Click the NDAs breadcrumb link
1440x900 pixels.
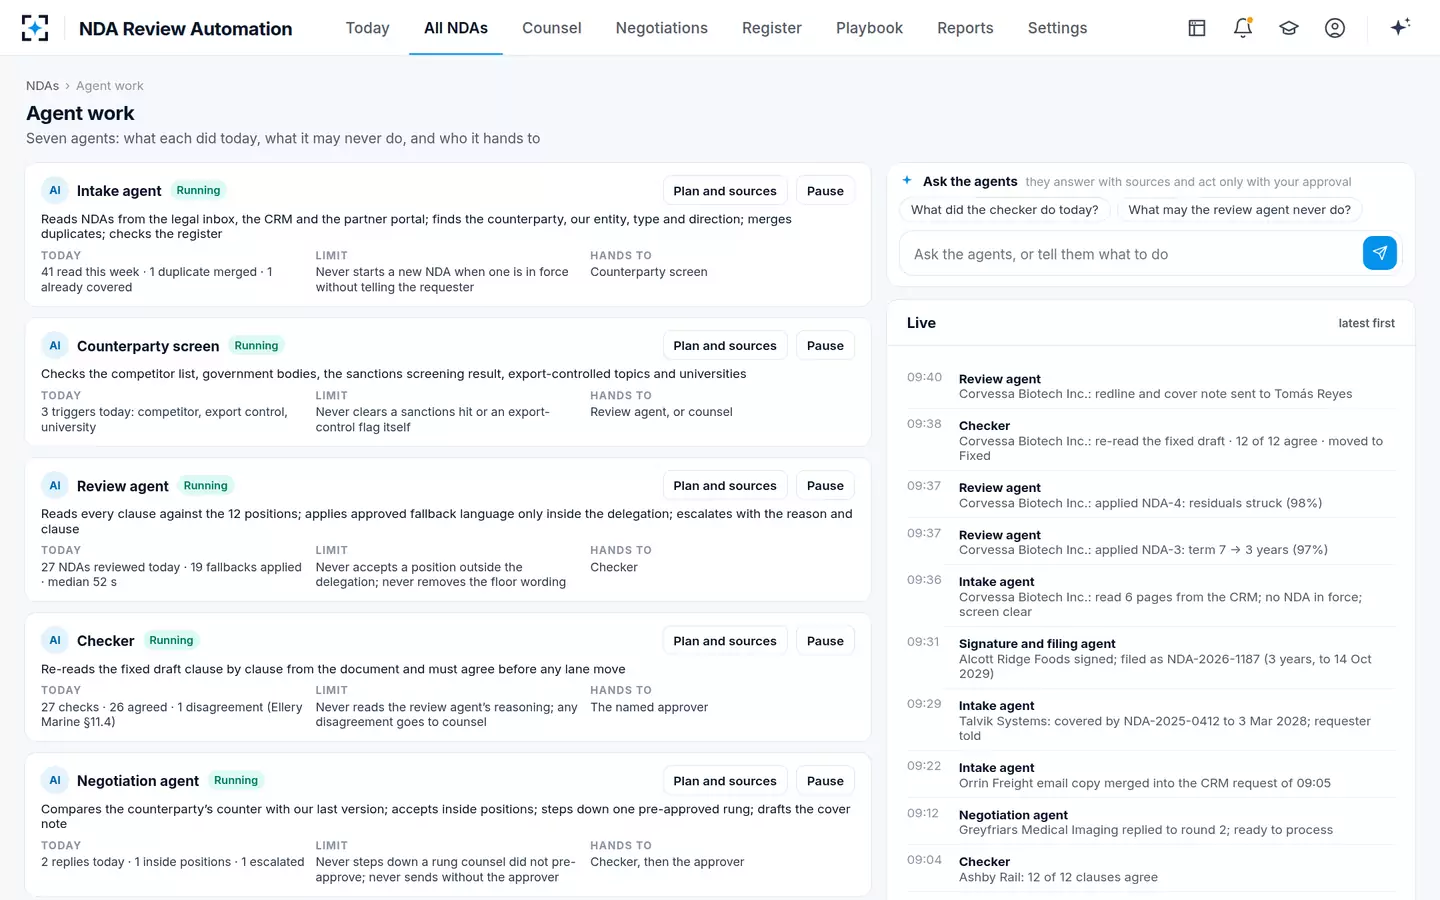[42, 86]
